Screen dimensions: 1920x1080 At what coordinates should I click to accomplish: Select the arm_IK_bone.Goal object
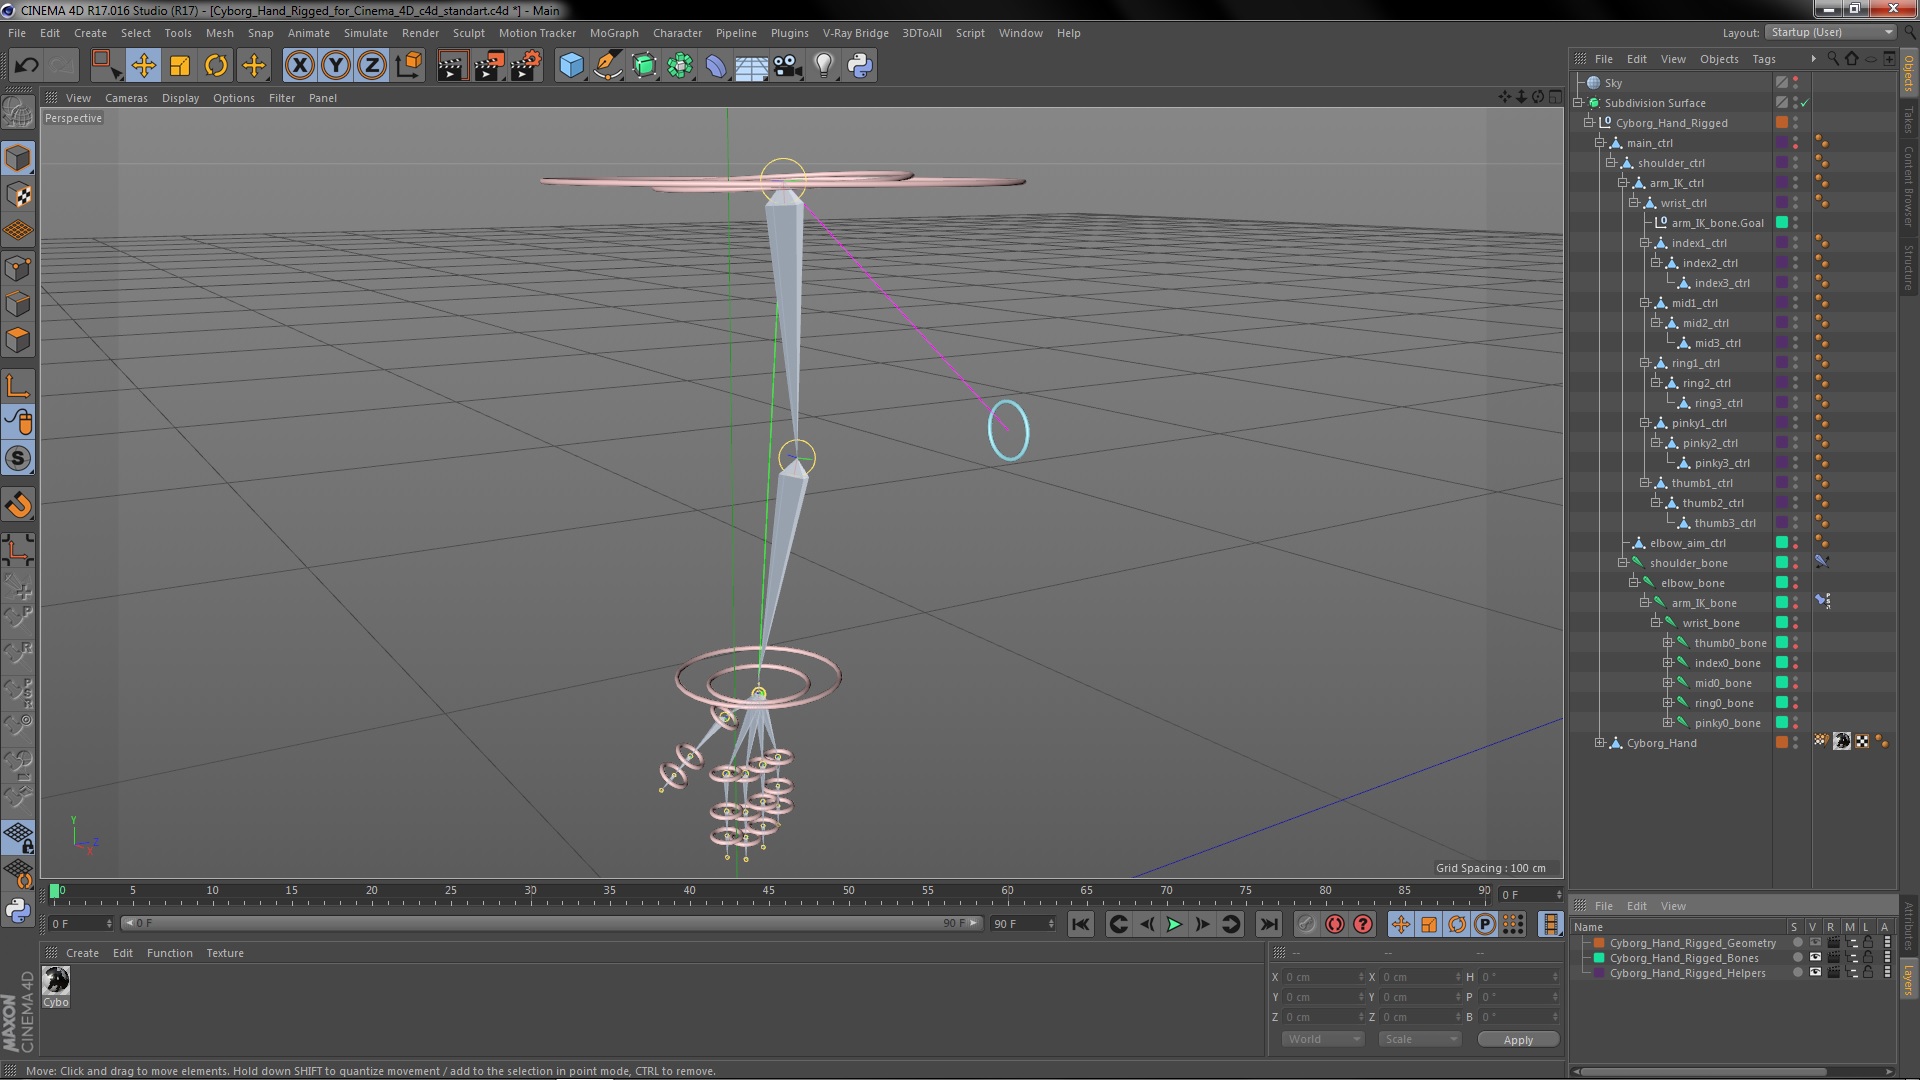1717,223
